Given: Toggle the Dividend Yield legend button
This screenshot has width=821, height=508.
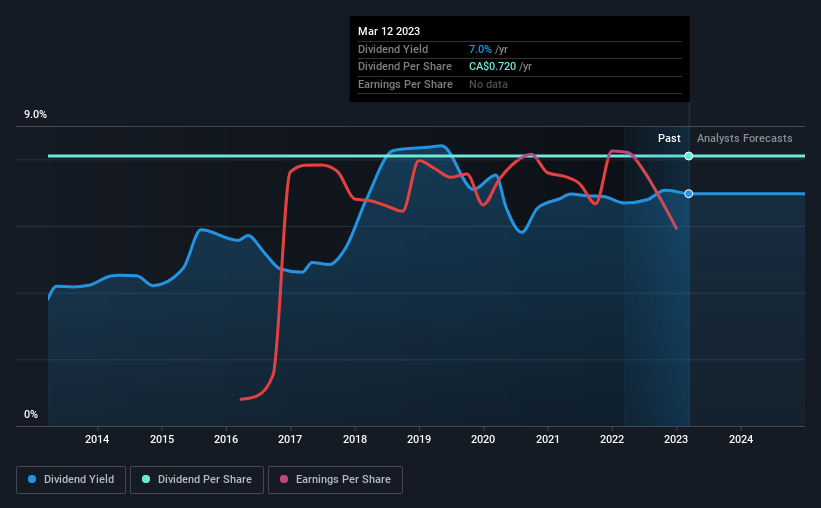Looking at the screenshot, I should pos(71,480).
